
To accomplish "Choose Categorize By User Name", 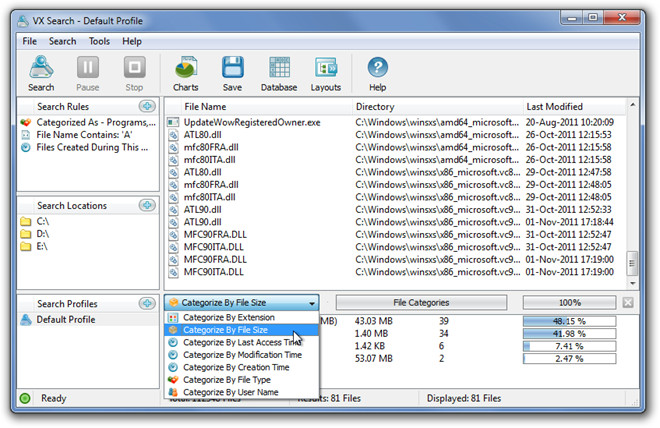I will coord(242,392).
